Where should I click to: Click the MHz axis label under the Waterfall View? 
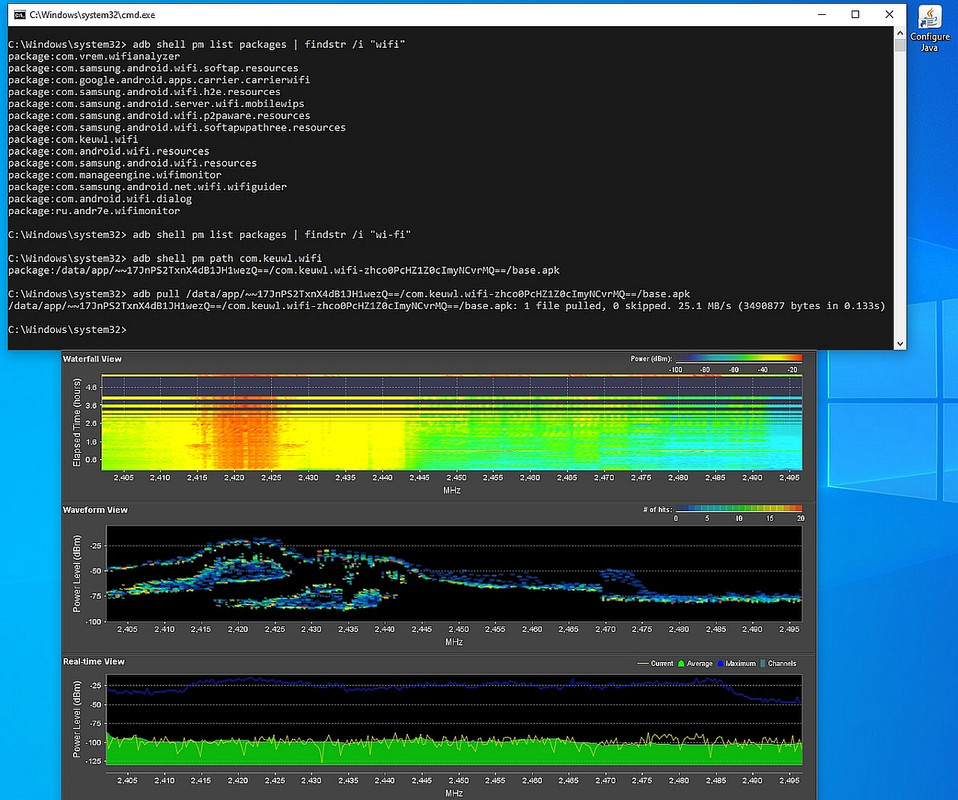click(452, 490)
